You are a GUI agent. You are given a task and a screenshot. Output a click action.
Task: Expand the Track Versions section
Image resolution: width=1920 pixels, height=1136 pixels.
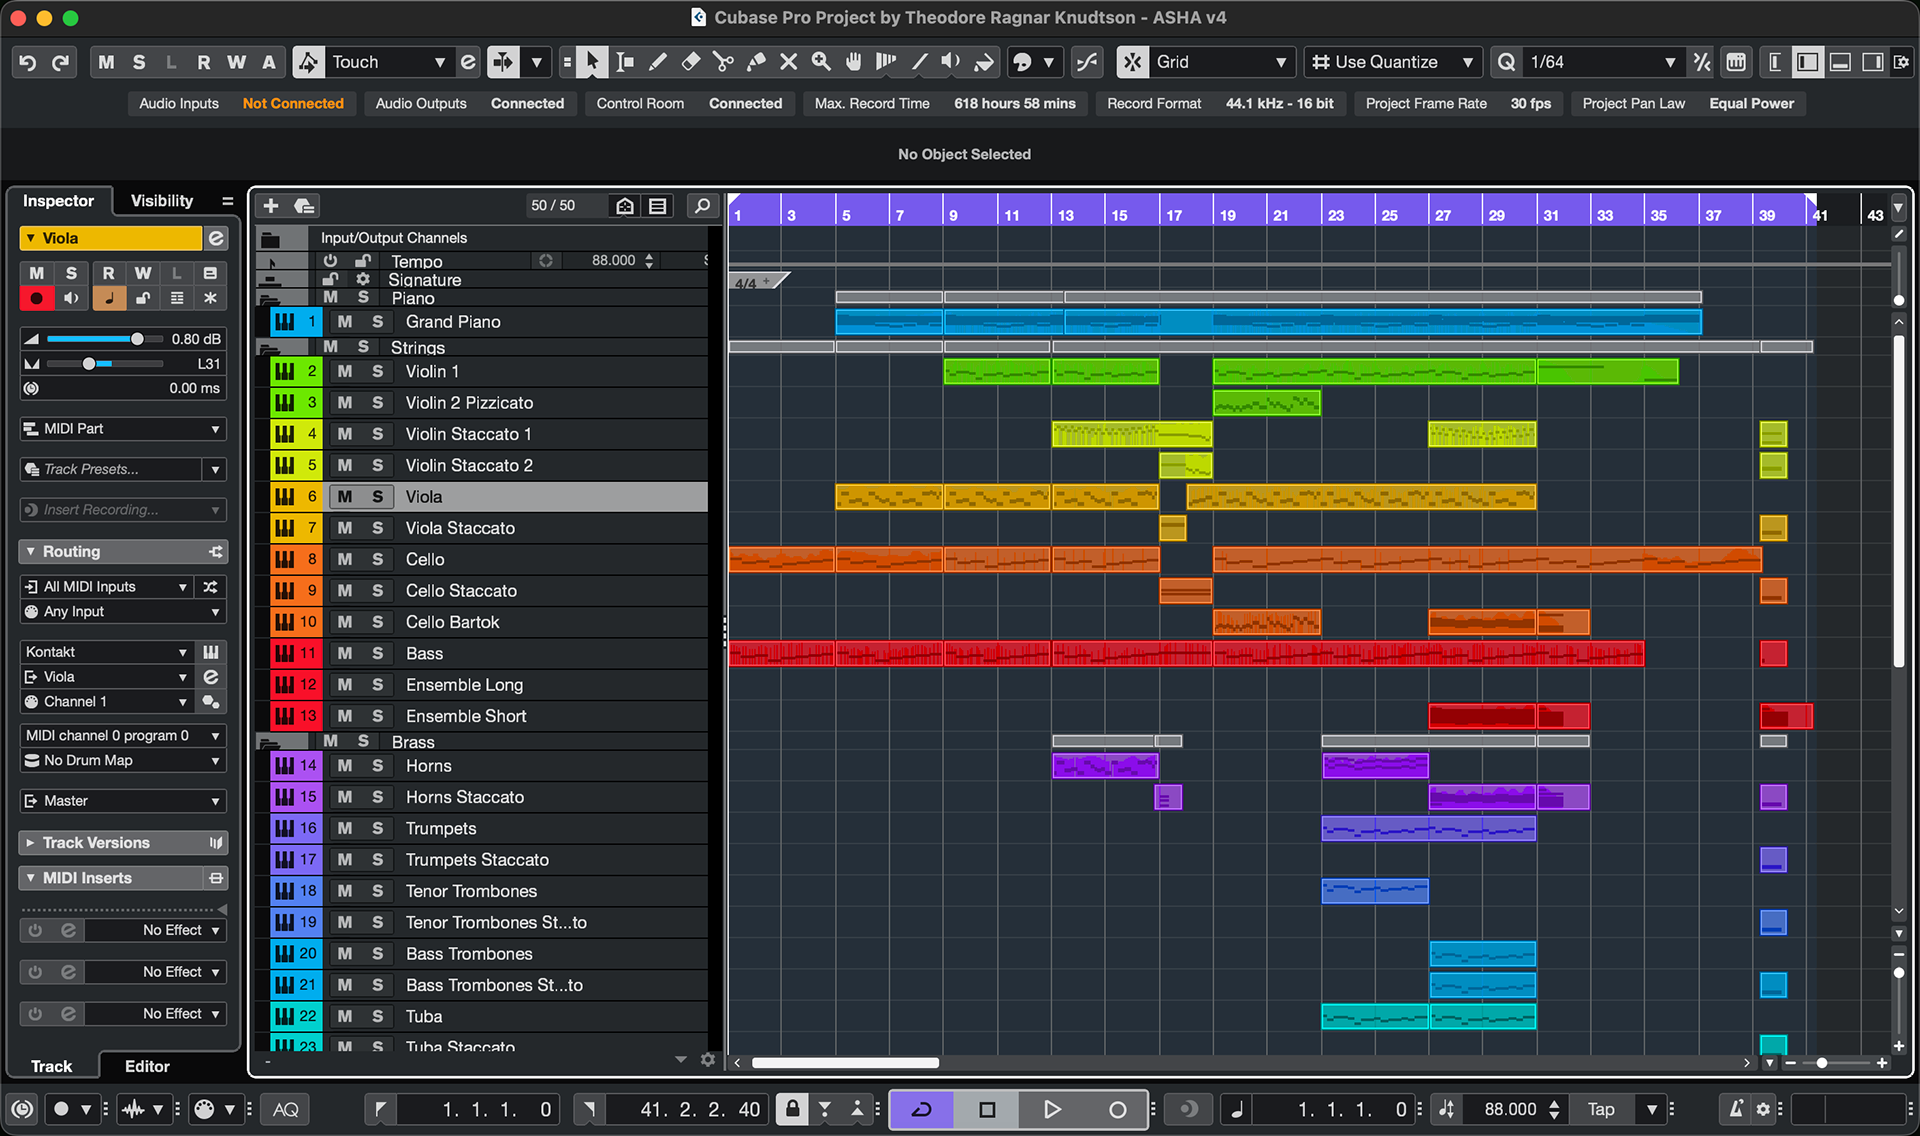point(96,843)
